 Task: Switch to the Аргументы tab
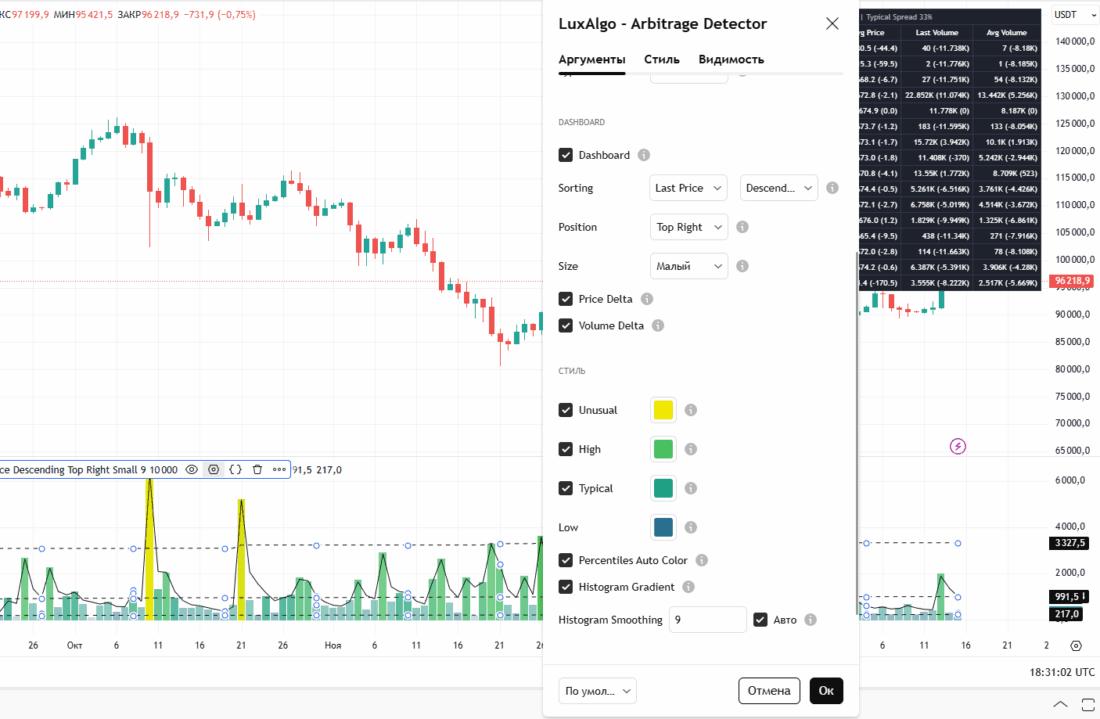point(592,60)
